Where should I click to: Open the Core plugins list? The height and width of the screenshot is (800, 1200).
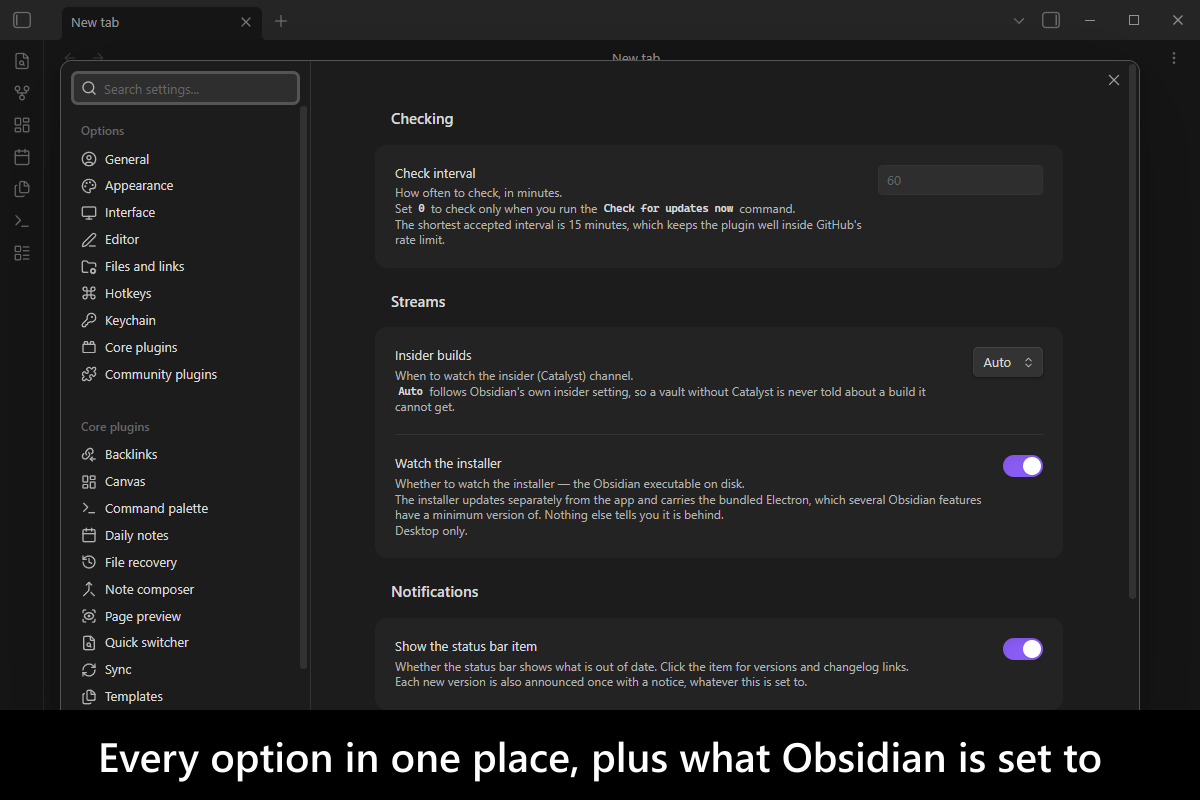pyautogui.click(x=185, y=348)
